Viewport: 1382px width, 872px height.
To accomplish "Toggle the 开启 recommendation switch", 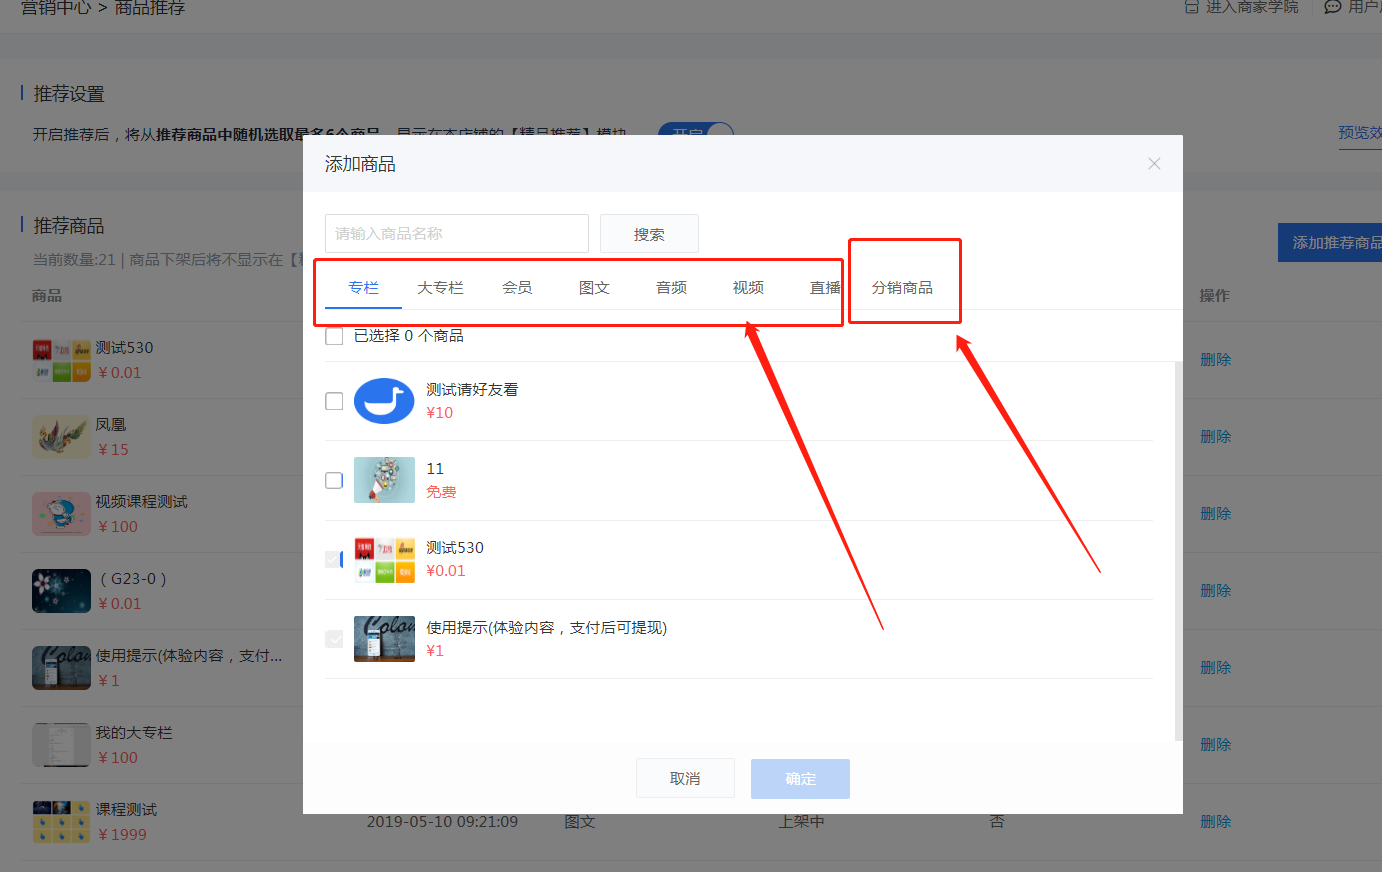I will tap(696, 129).
